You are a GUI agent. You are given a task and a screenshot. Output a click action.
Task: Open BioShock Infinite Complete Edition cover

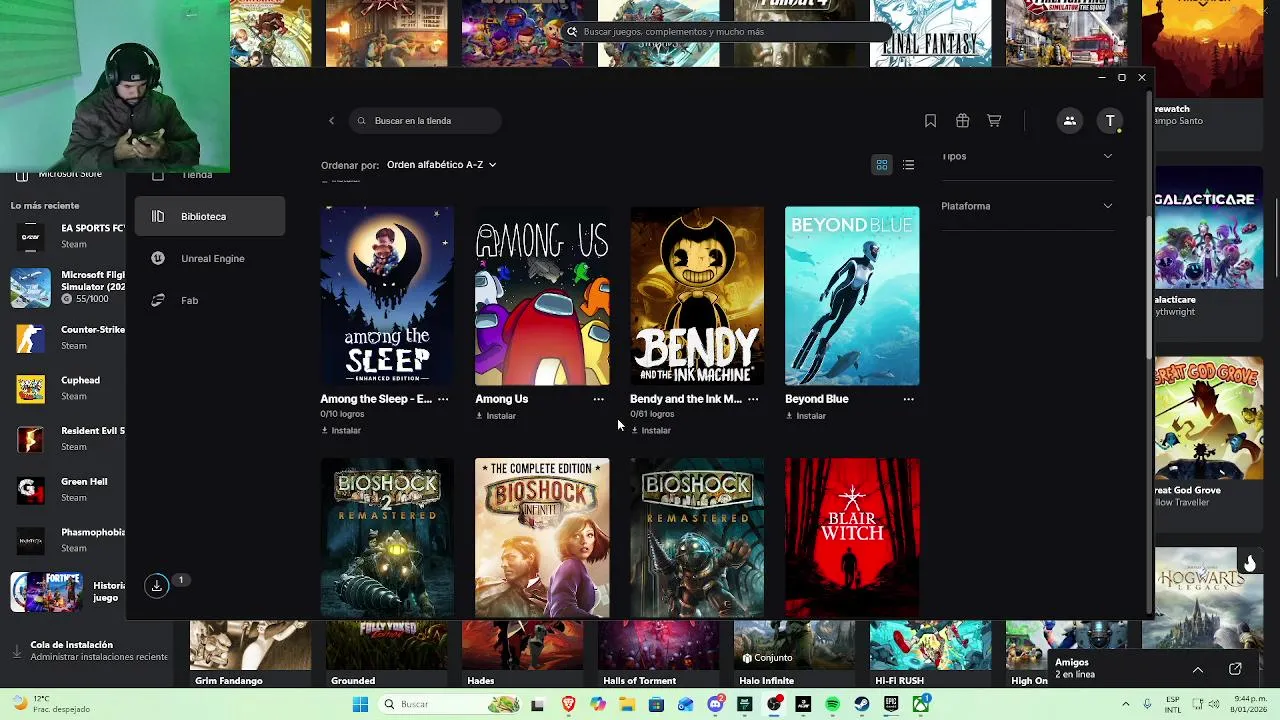coord(542,538)
